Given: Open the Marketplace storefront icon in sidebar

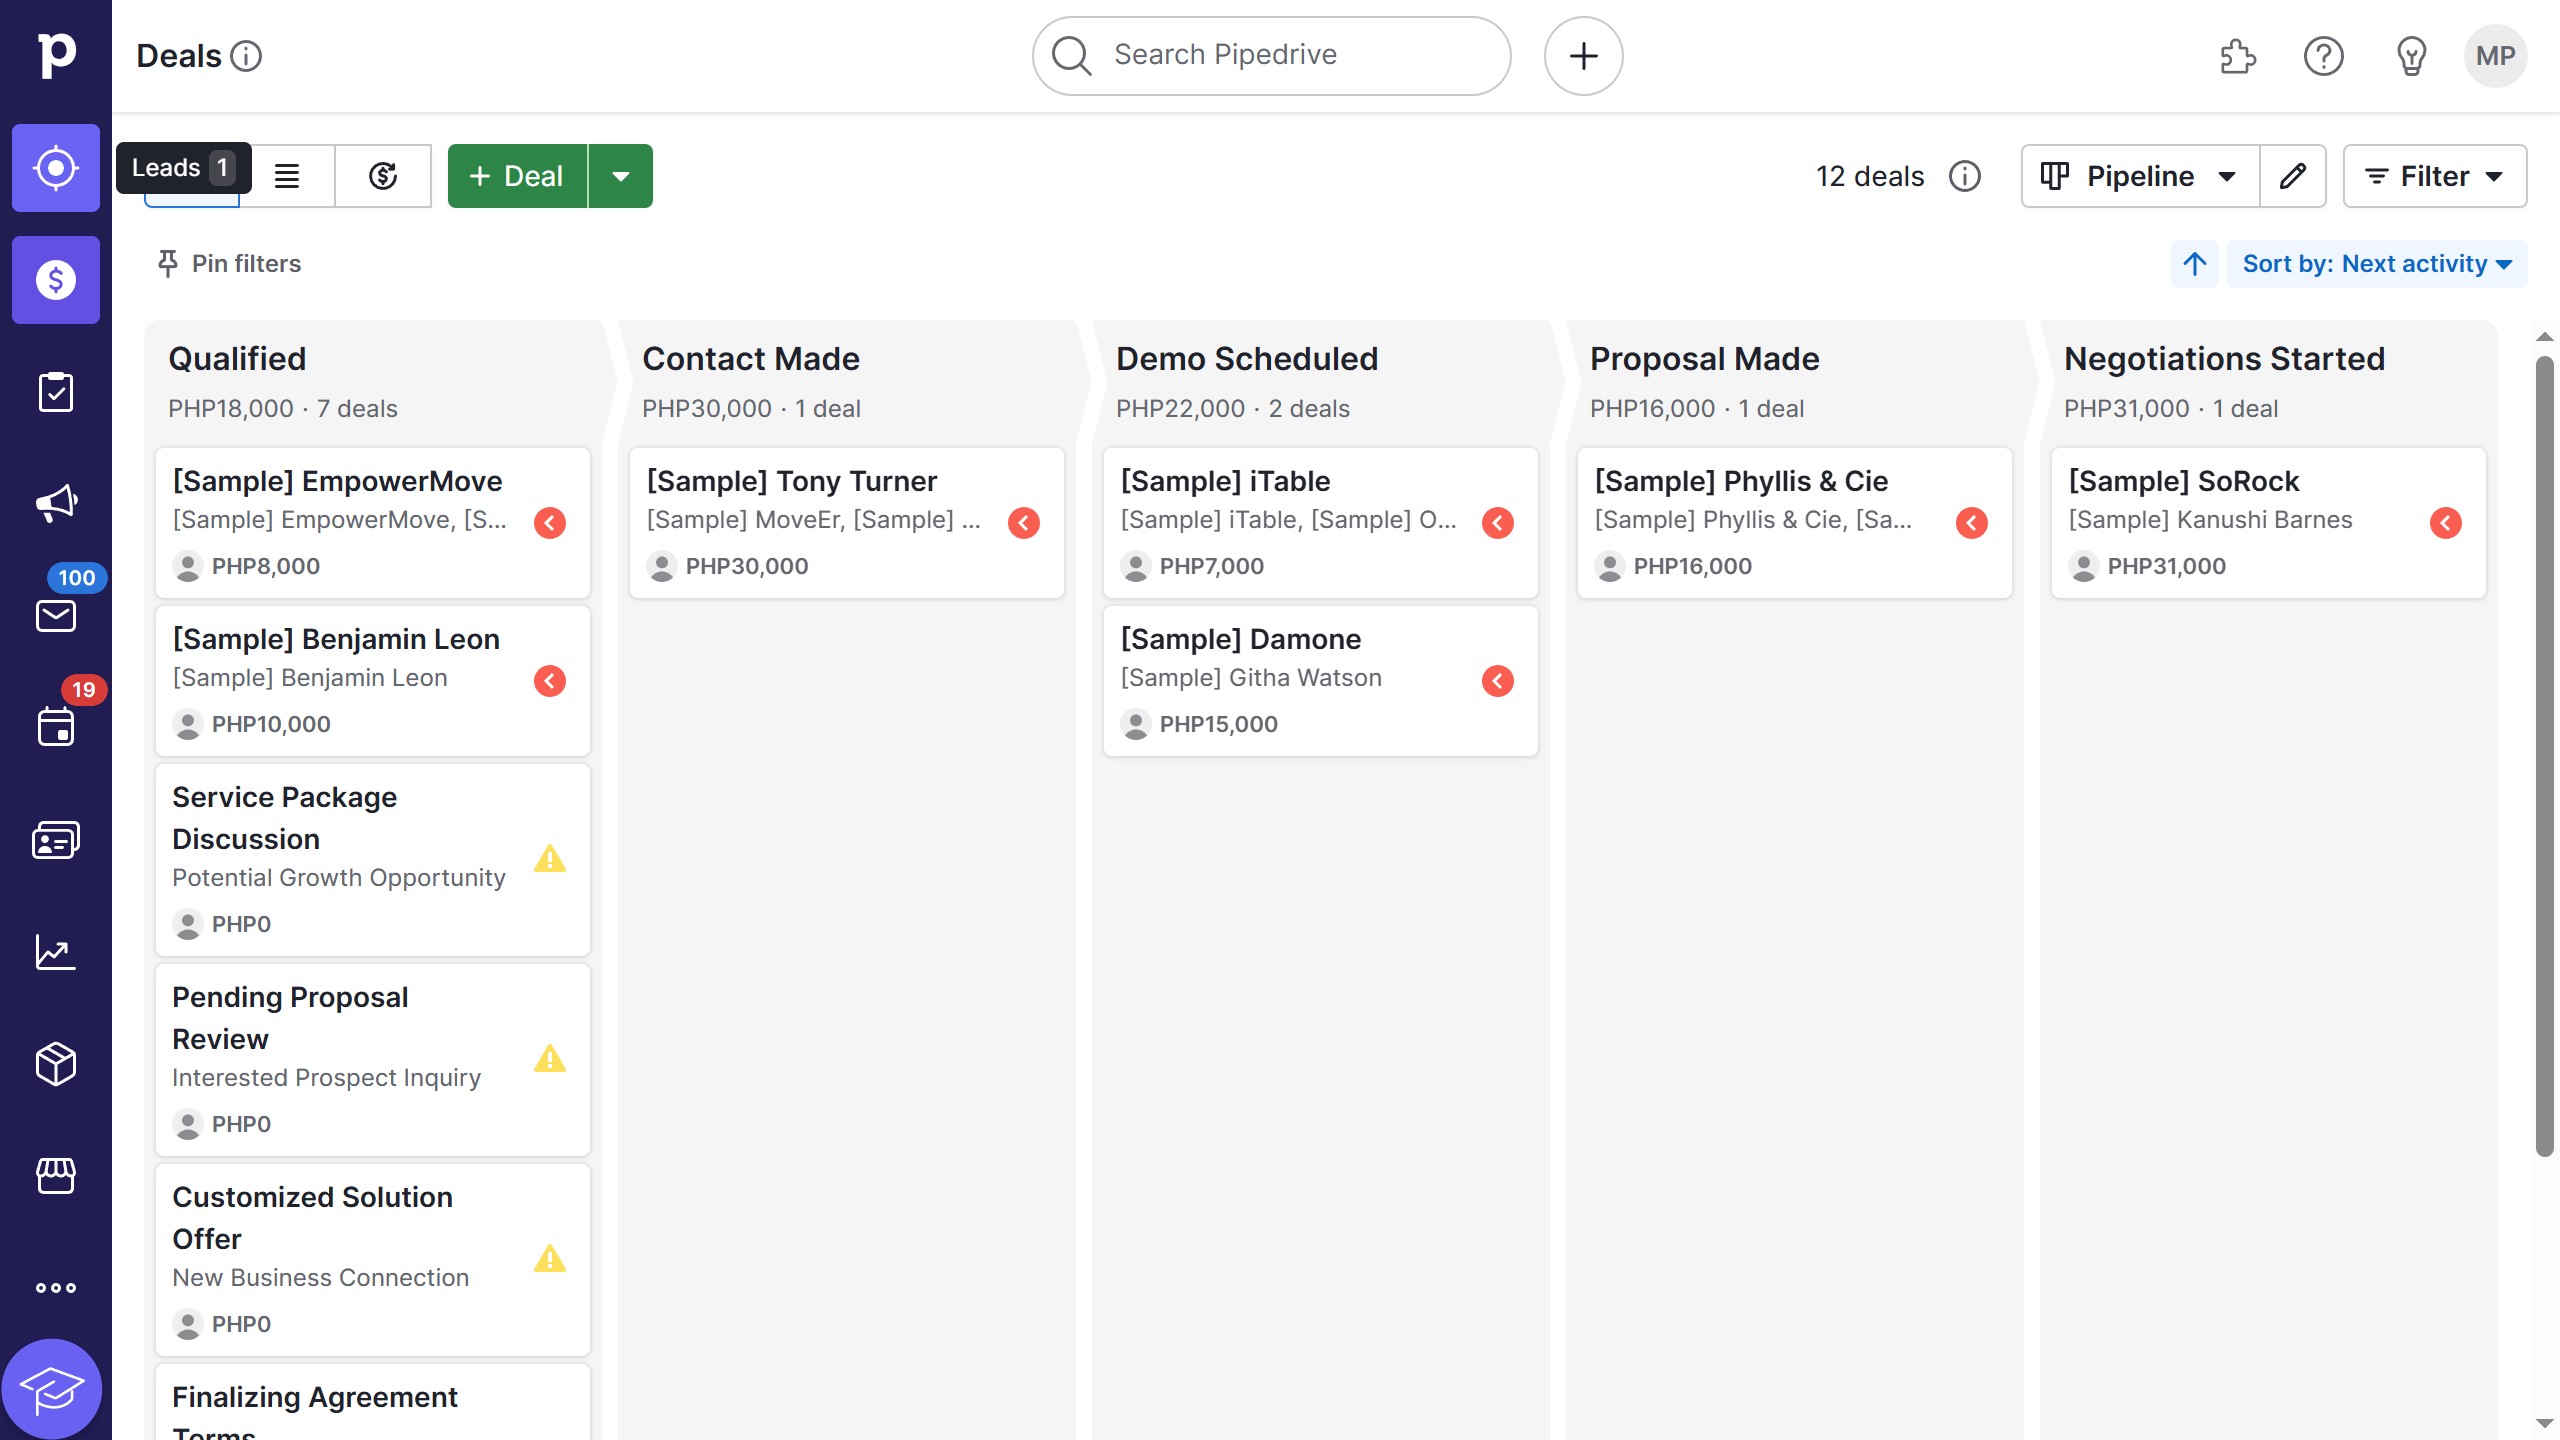Looking at the screenshot, I should click(x=55, y=1175).
